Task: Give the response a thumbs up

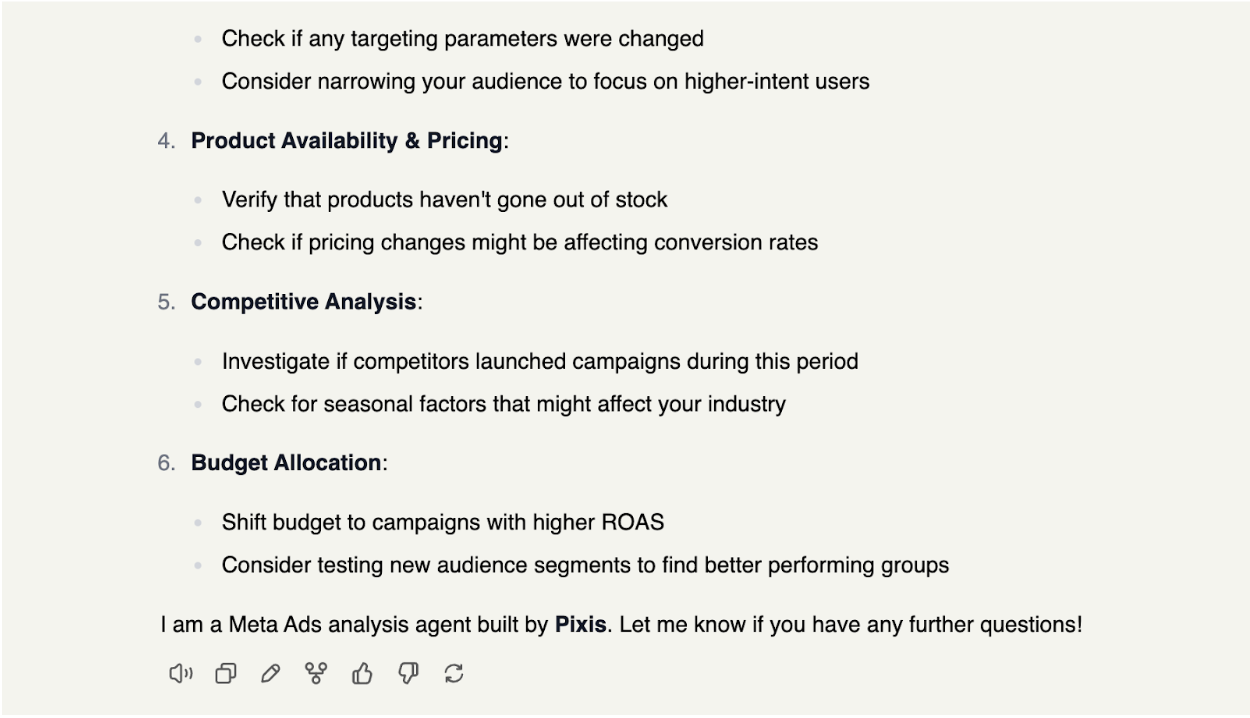Action: pyautogui.click(x=362, y=674)
